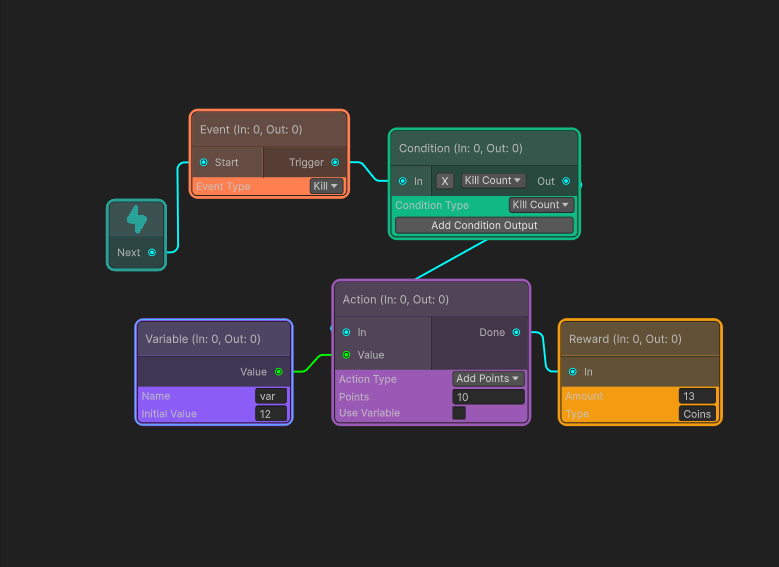Click the Condition node In port
Viewport: 779px width, 567px height.
click(403, 181)
